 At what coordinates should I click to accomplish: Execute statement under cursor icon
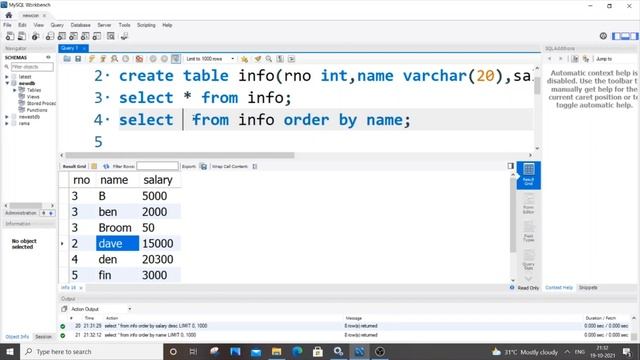coord(103,59)
